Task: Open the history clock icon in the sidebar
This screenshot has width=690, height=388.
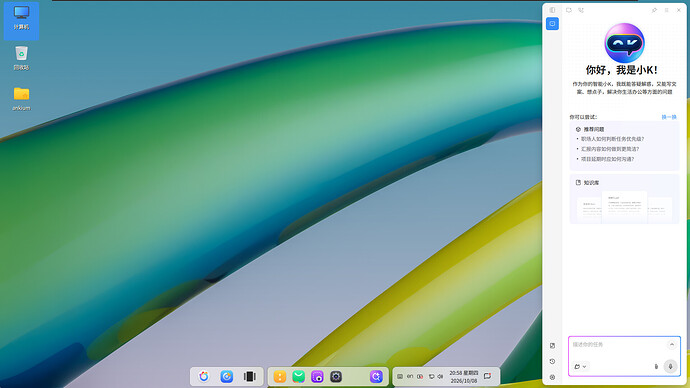Action: 552,362
